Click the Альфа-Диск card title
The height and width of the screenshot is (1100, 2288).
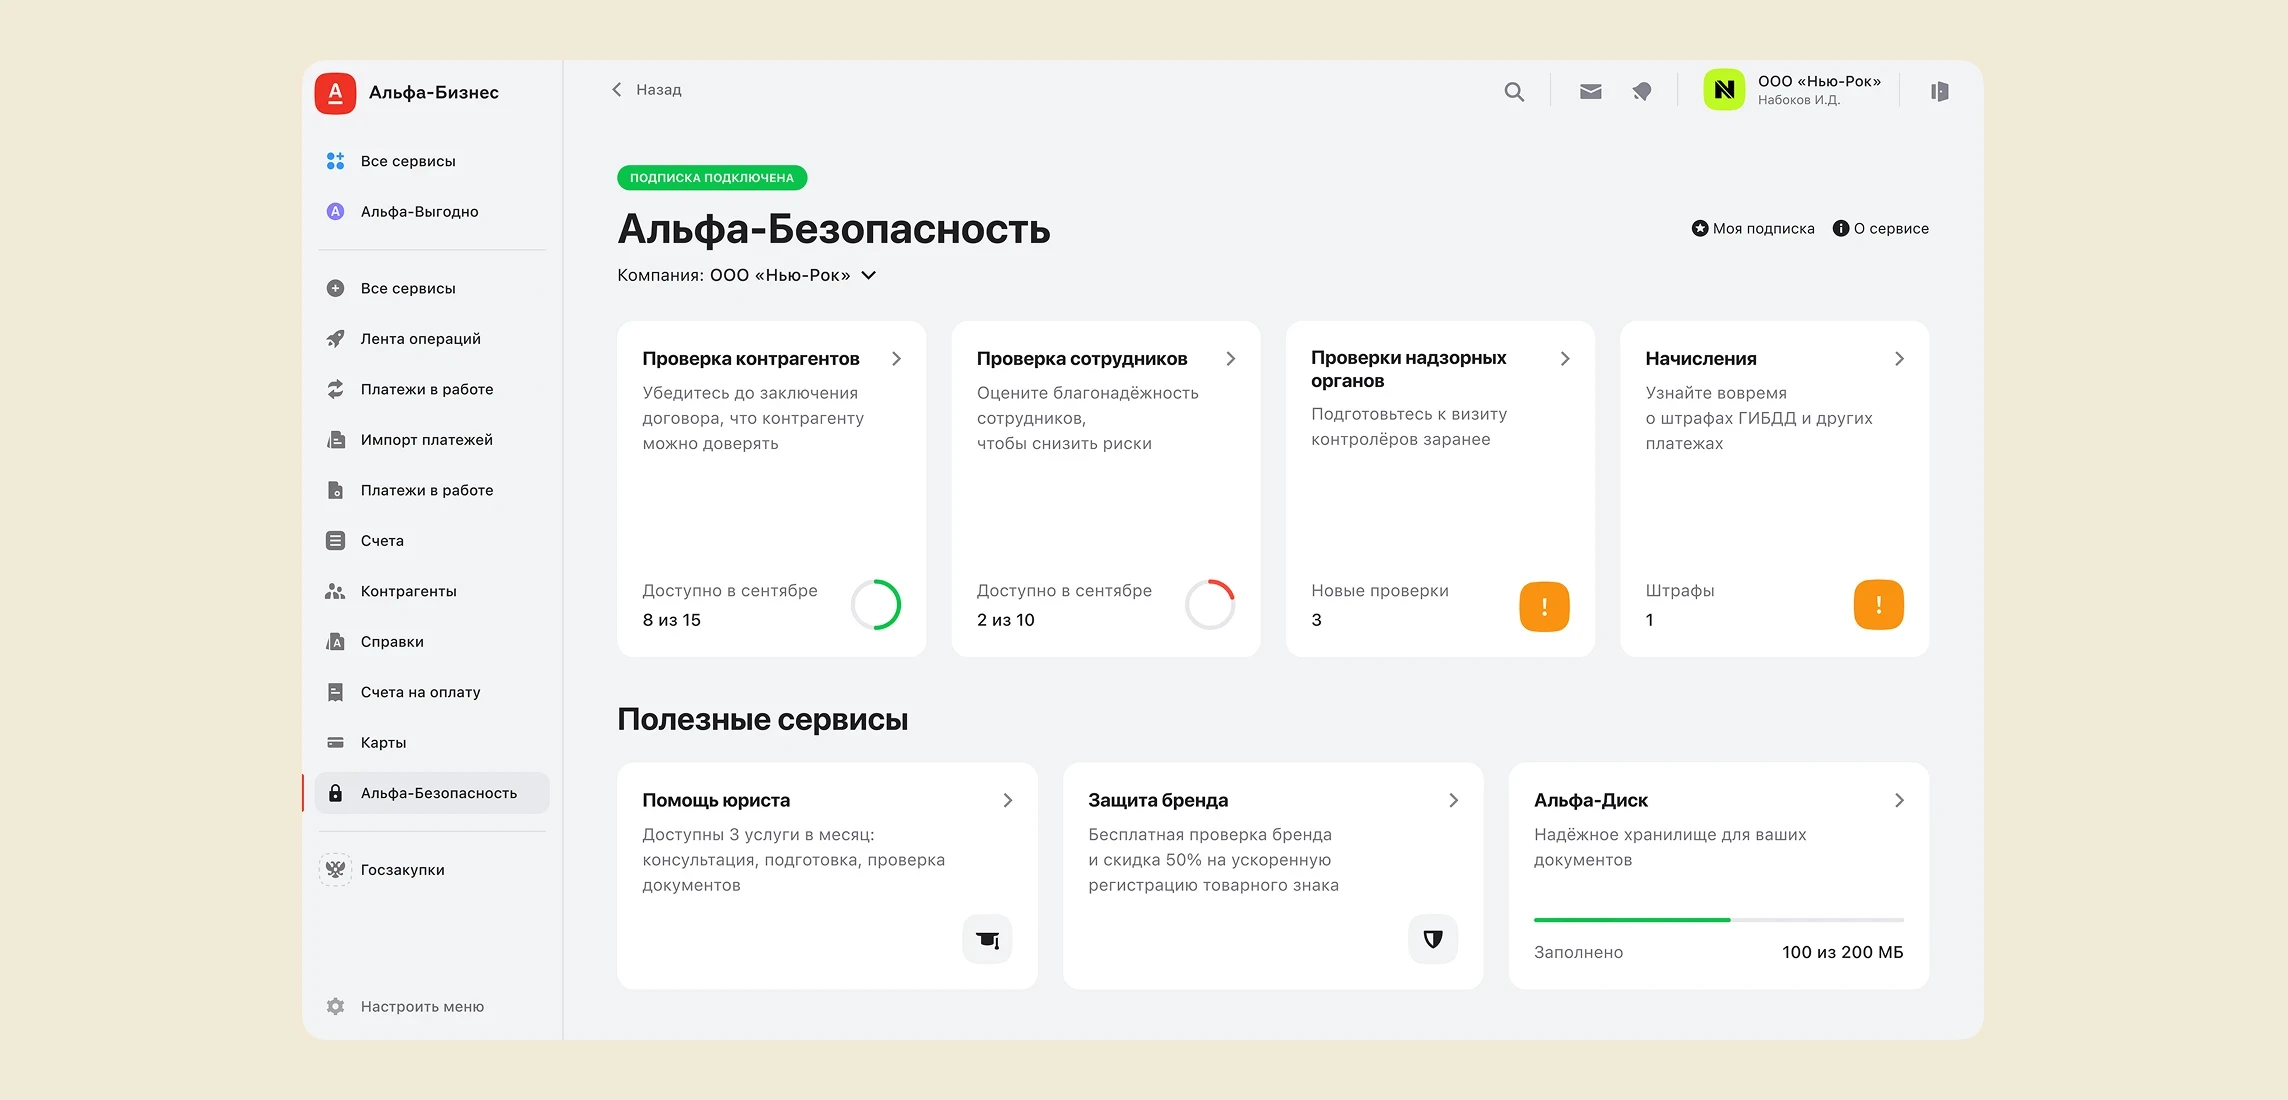1591,801
